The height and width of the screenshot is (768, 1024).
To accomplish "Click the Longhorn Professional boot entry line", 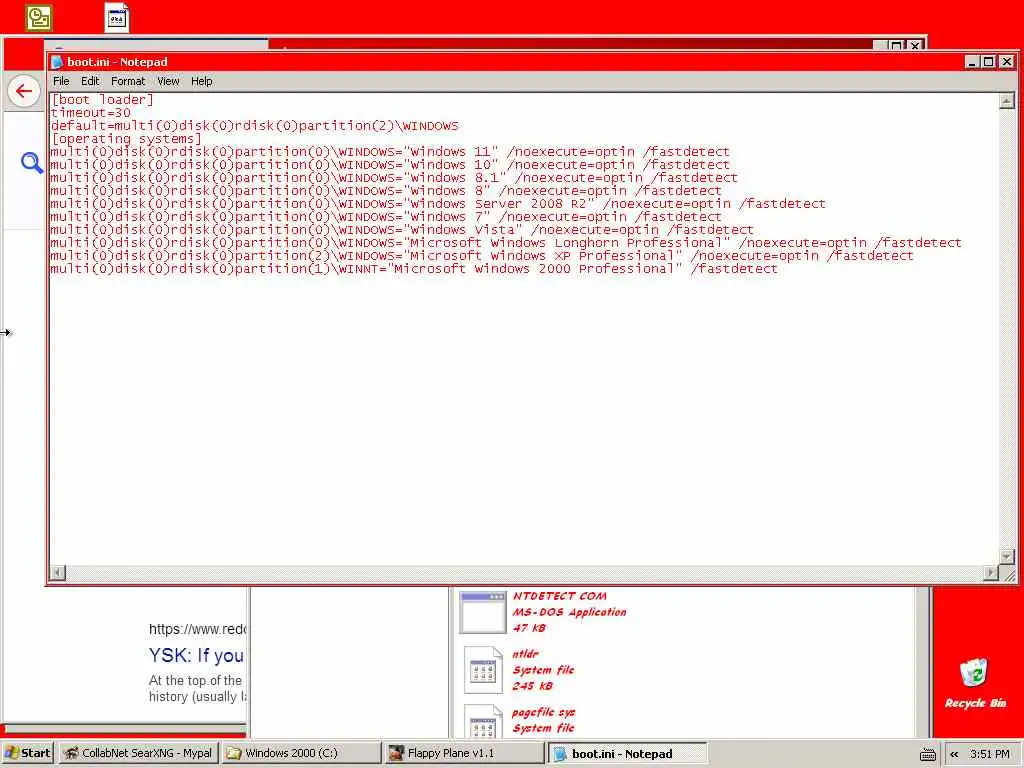I will pyautogui.click(x=506, y=243).
